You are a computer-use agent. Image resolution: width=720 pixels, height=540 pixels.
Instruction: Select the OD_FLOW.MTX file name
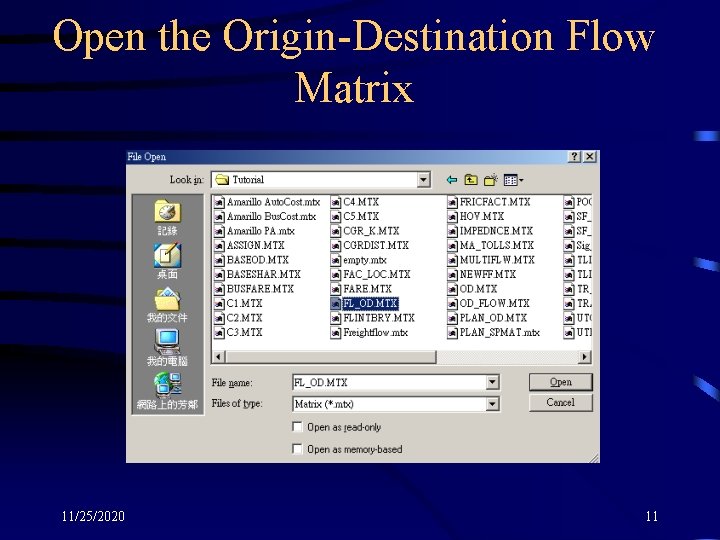pos(495,304)
